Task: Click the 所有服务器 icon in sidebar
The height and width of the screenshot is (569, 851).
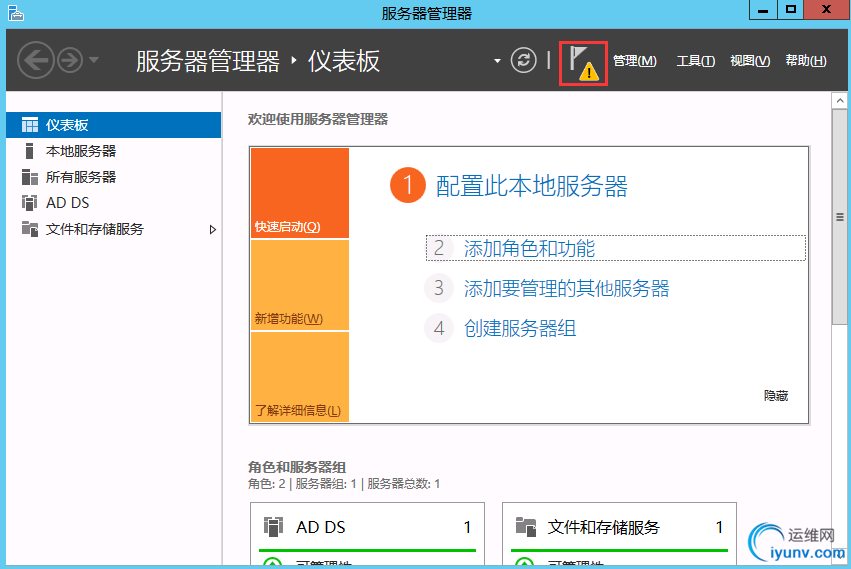Action: [30, 177]
